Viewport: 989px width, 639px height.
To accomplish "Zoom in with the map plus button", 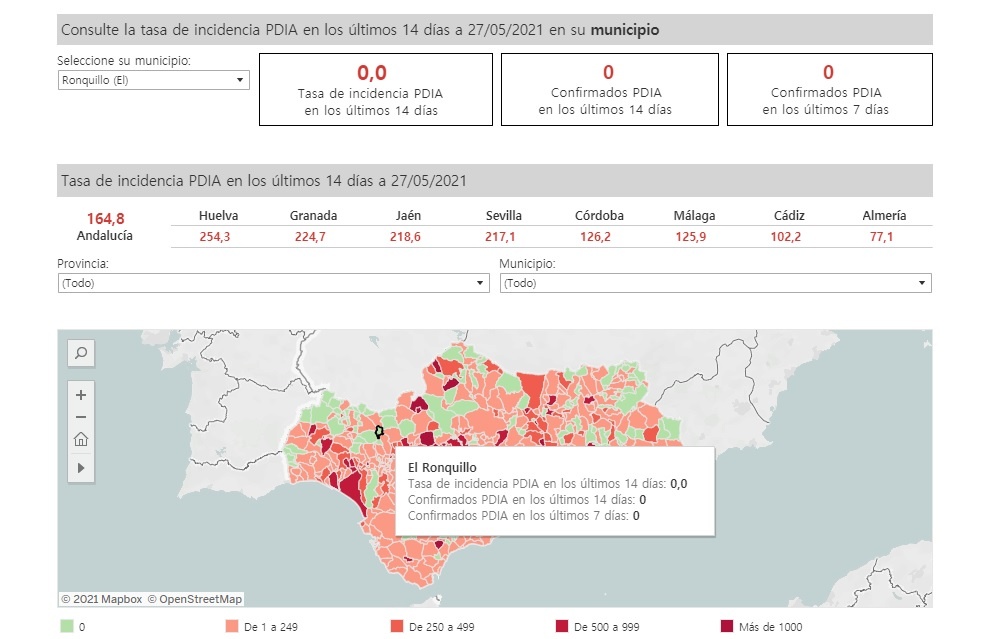I will pos(81,394).
